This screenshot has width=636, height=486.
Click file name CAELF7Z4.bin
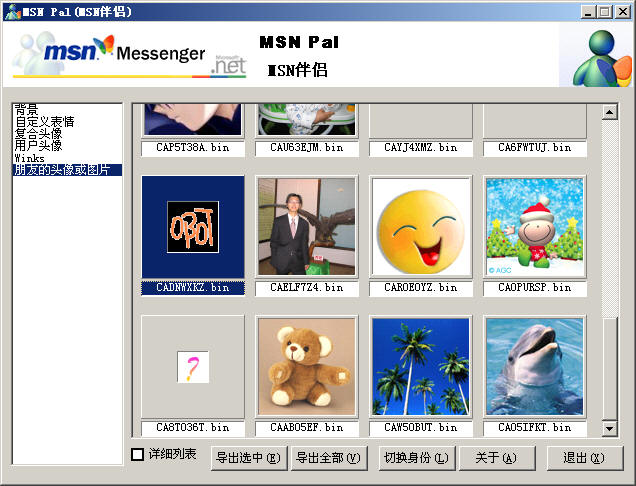coord(307,288)
